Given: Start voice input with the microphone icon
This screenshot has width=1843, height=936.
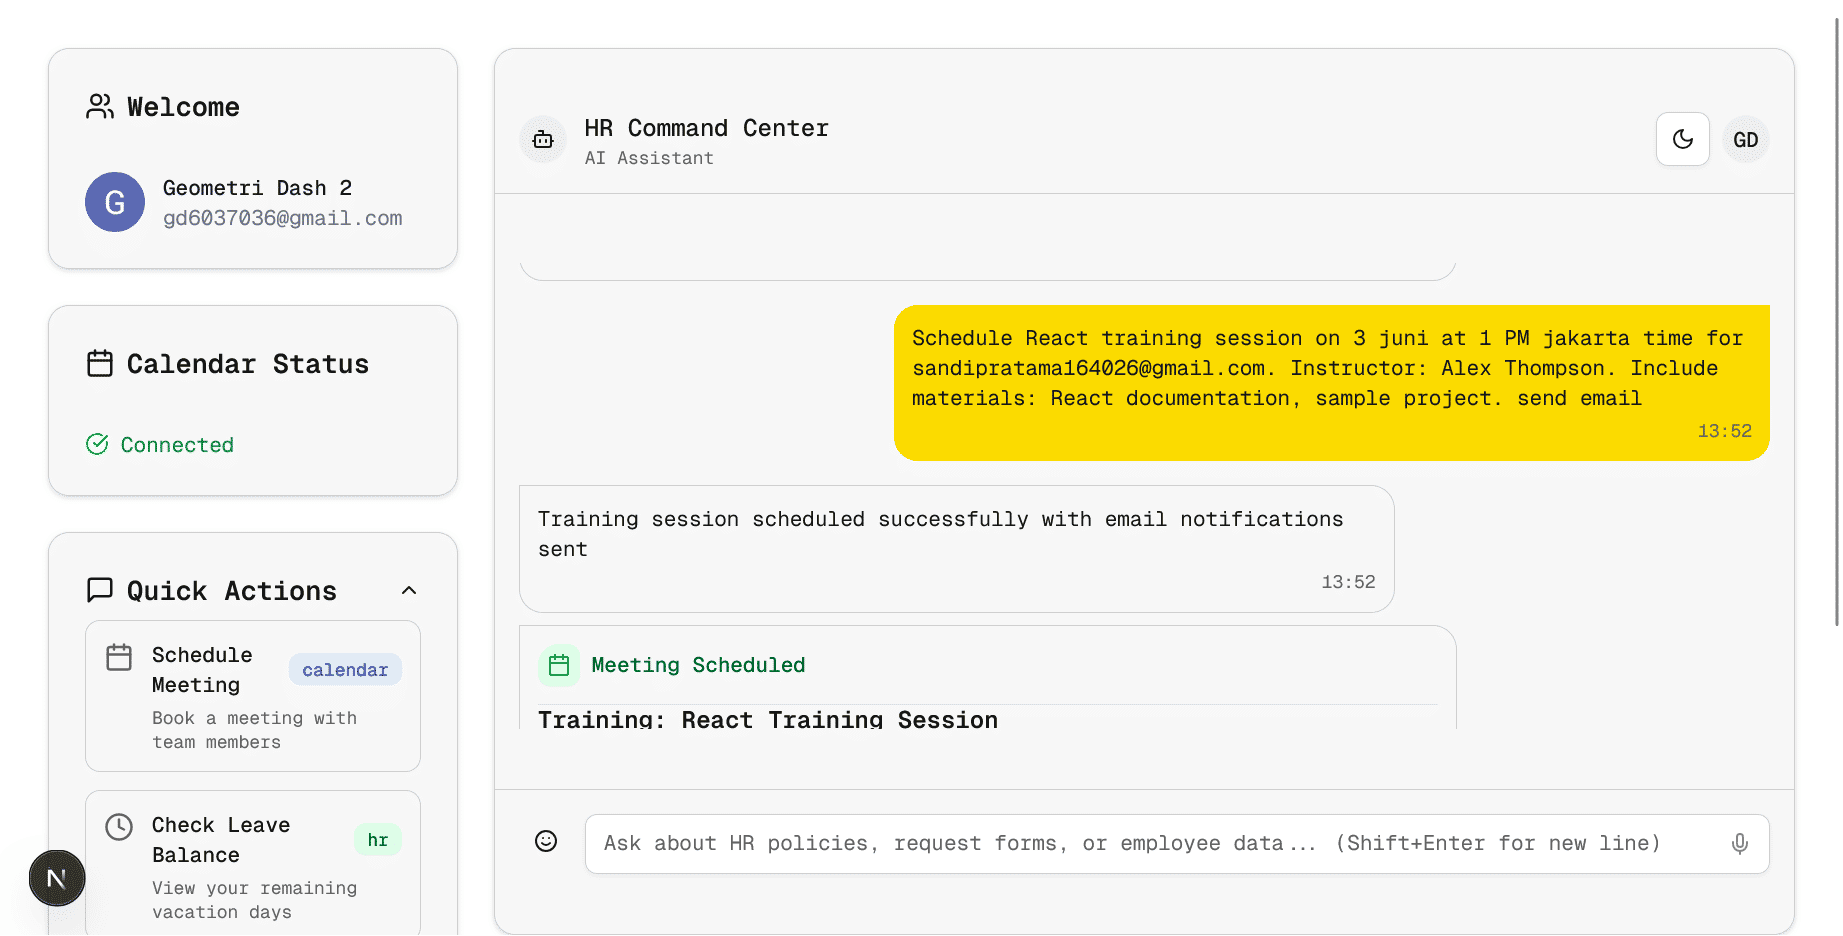Looking at the screenshot, I should (x=1740, y=844).
